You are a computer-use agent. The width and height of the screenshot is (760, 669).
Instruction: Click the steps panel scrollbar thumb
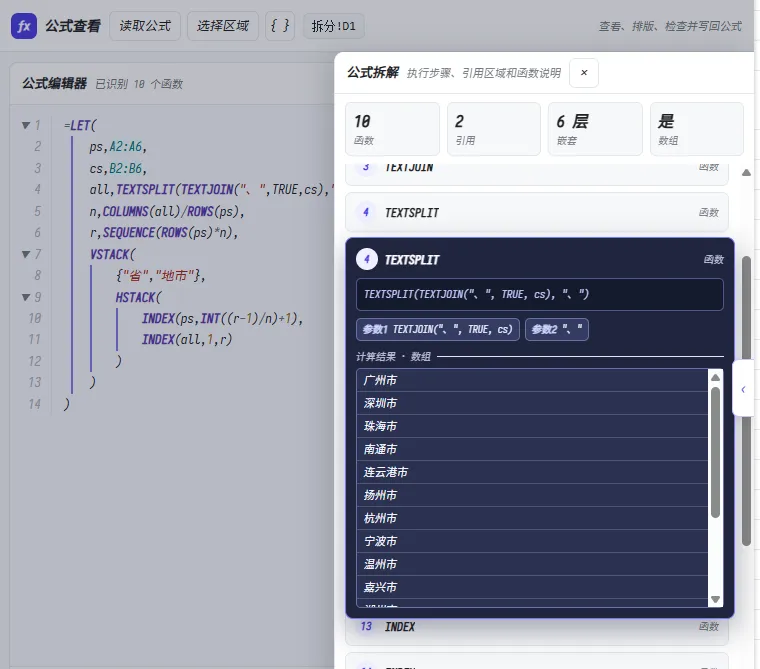[x=746, y=401]
